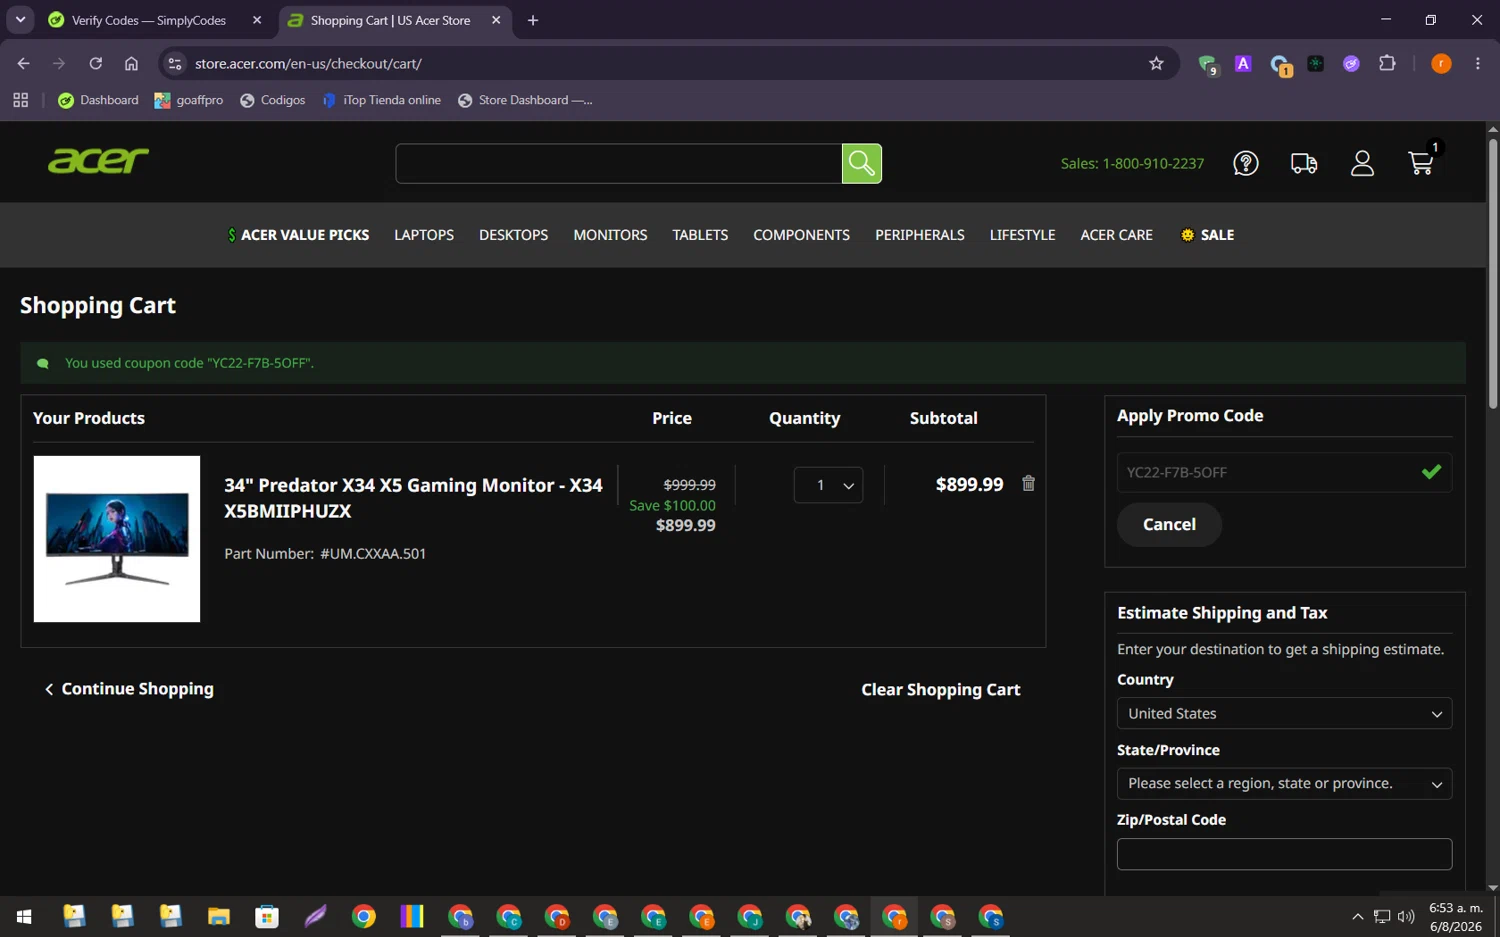Screen dimensions: 1500x937
Task: Open the shopping cart icon in header
Action: coord(1421,162)
